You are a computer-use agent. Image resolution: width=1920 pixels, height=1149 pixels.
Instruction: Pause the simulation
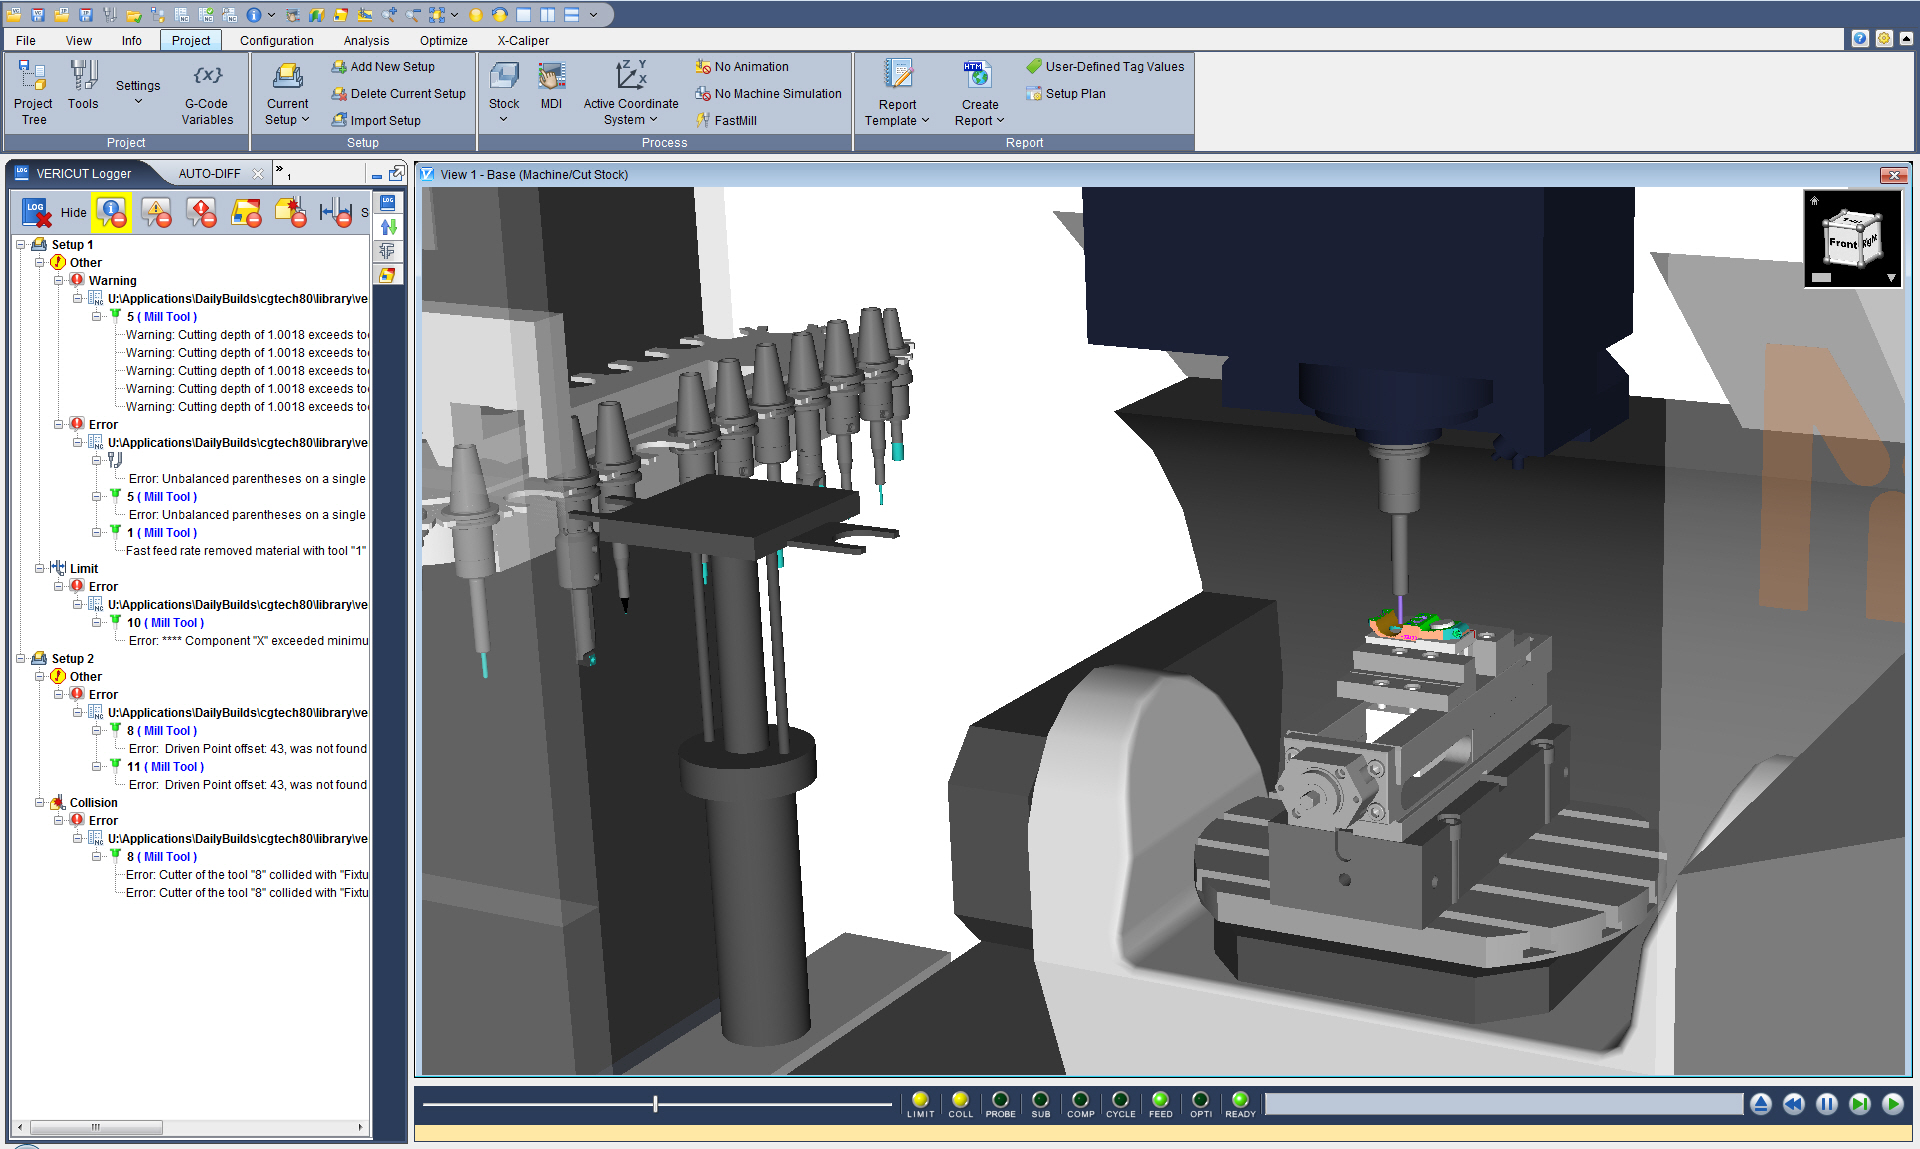click(1827, 1104)
